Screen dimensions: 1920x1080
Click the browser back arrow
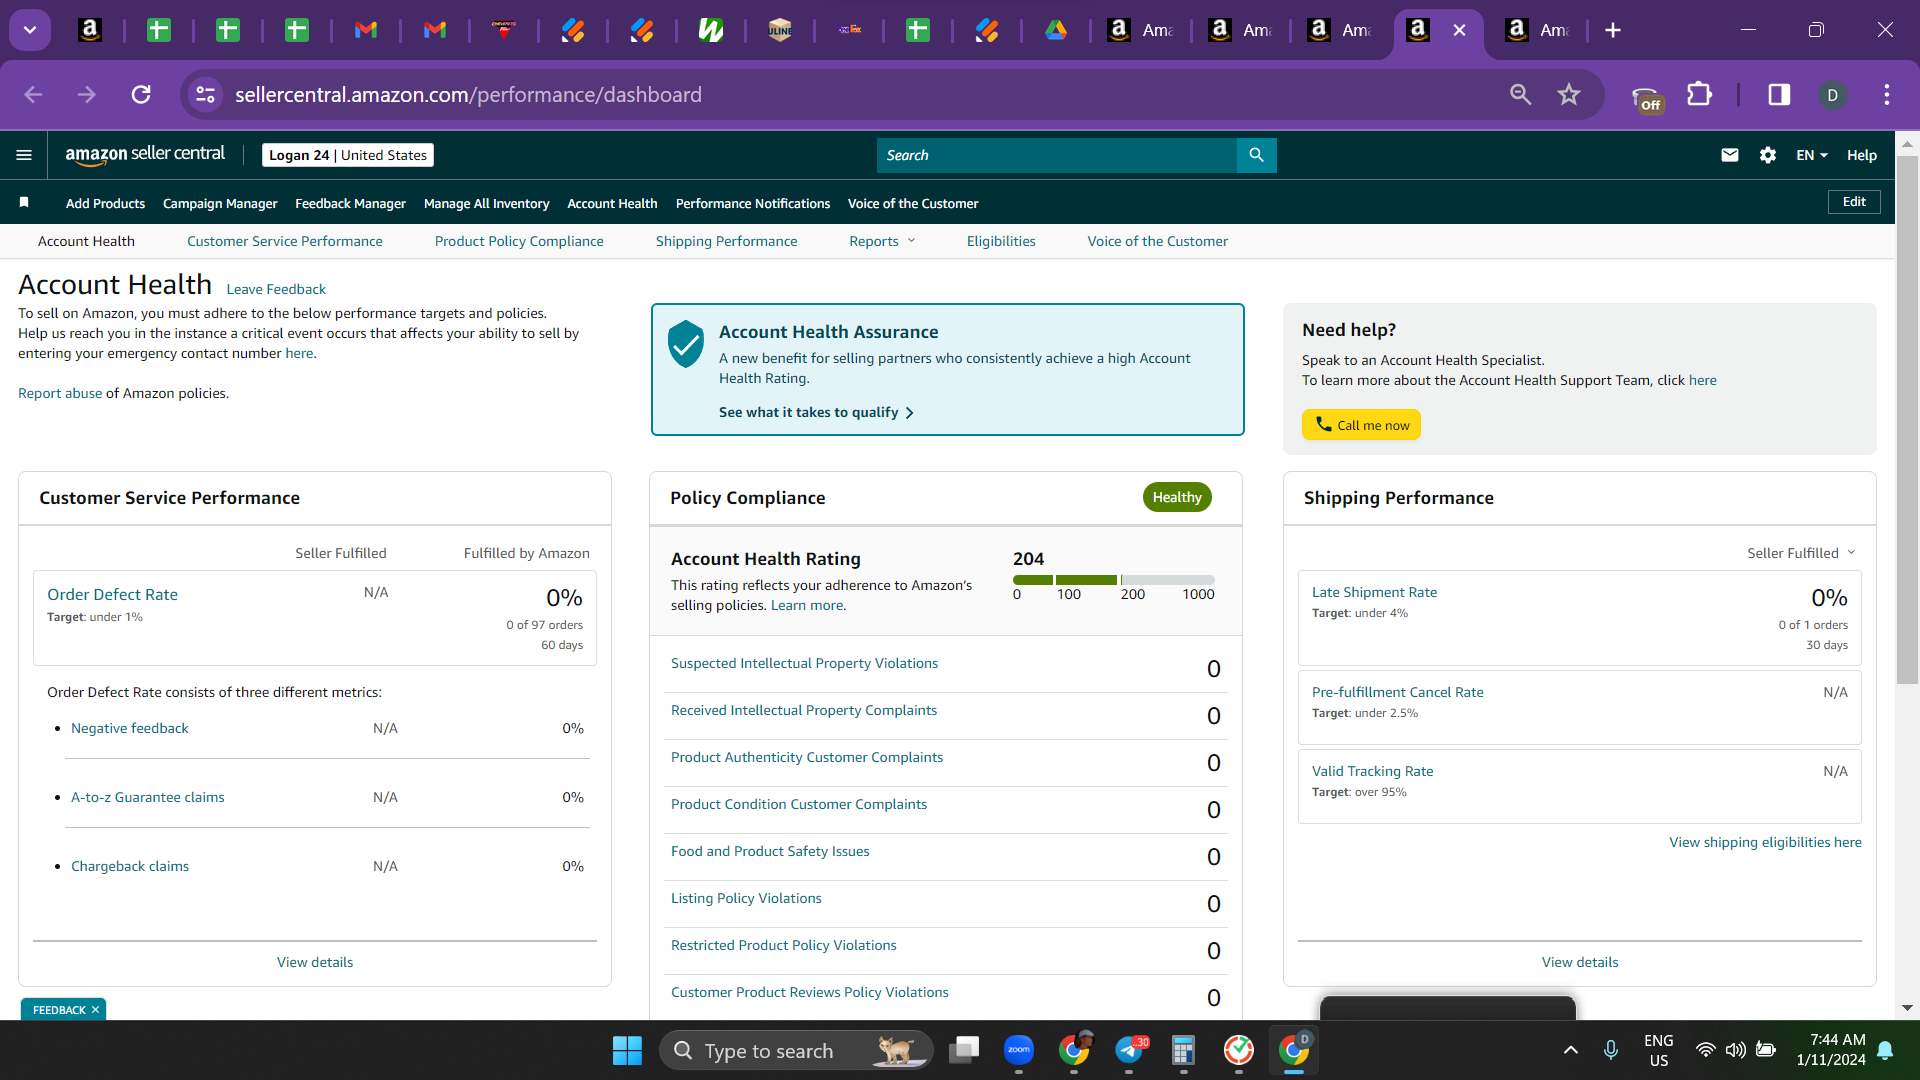pos(33,94)
